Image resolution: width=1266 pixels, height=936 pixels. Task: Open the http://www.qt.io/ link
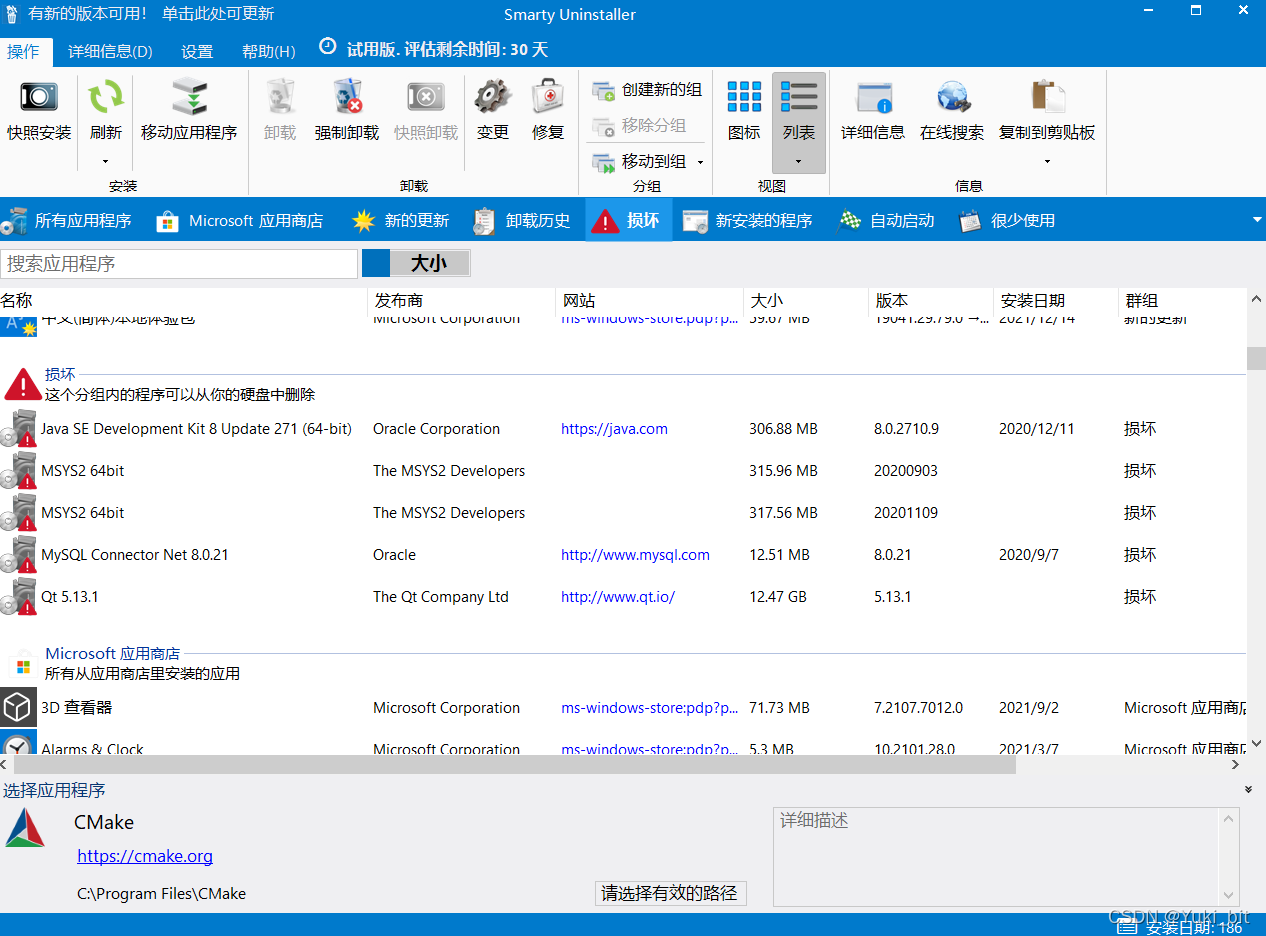tap(618, 596)
